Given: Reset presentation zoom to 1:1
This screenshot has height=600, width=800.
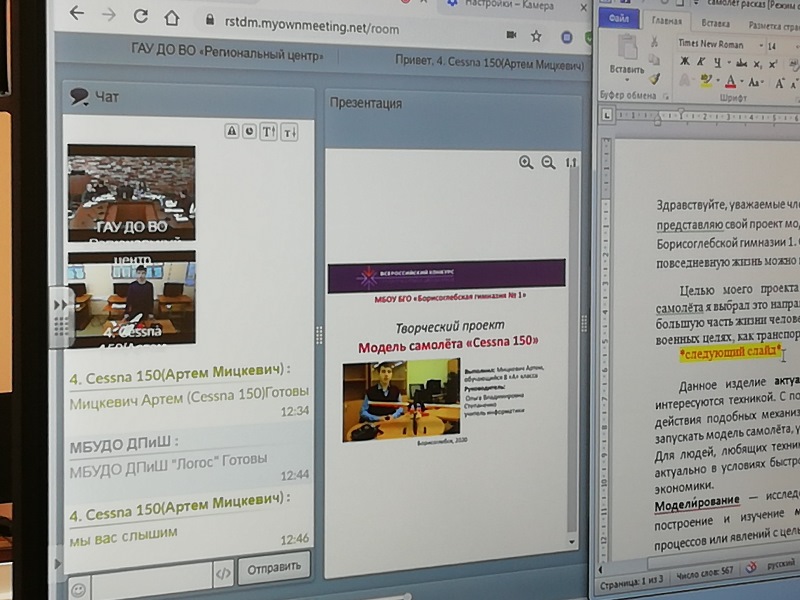Looking at the screenshot, I should [x=571, y=163].
